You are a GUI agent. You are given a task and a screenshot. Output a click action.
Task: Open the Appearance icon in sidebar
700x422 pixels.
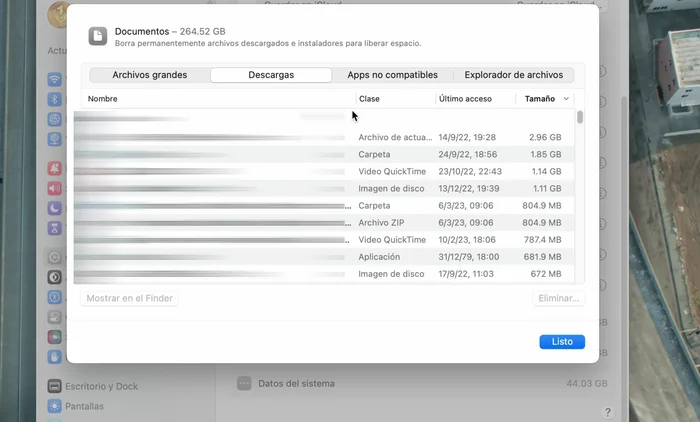(x=54, y=277)
